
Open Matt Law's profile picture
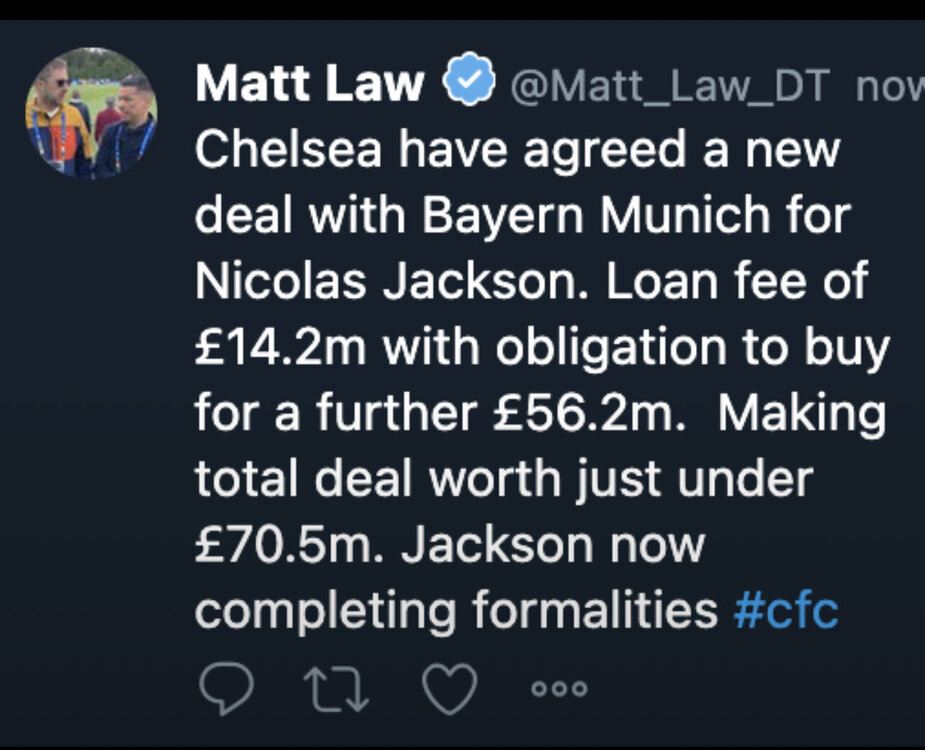[x=91, y=113]
